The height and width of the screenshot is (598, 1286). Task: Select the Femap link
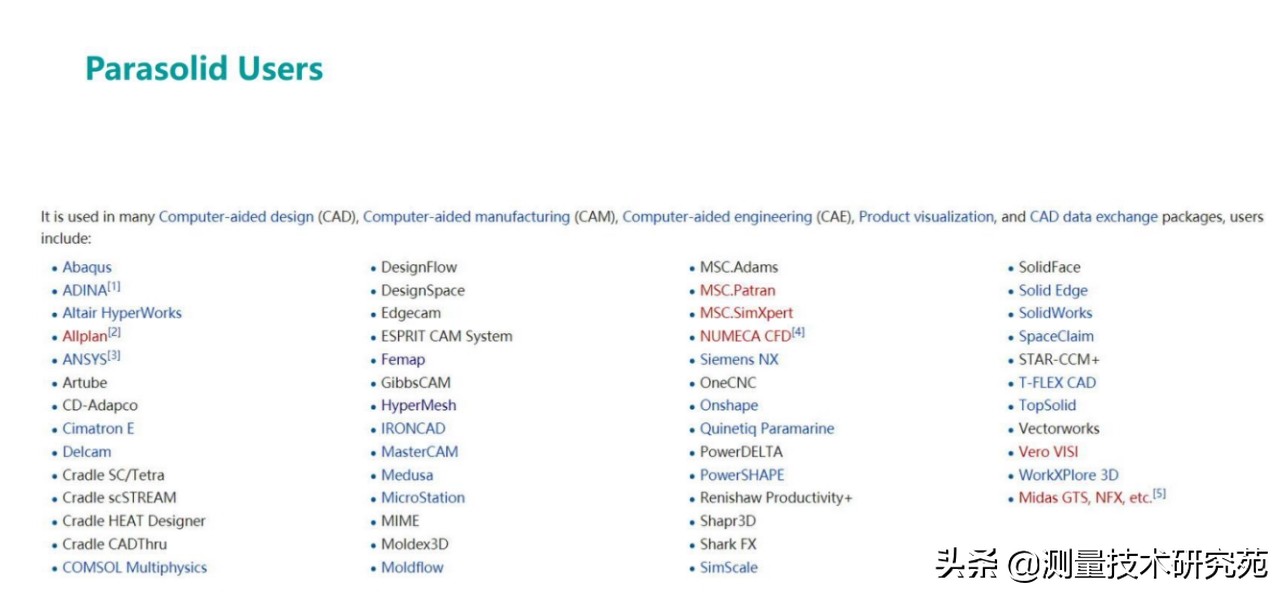[402, 359]
